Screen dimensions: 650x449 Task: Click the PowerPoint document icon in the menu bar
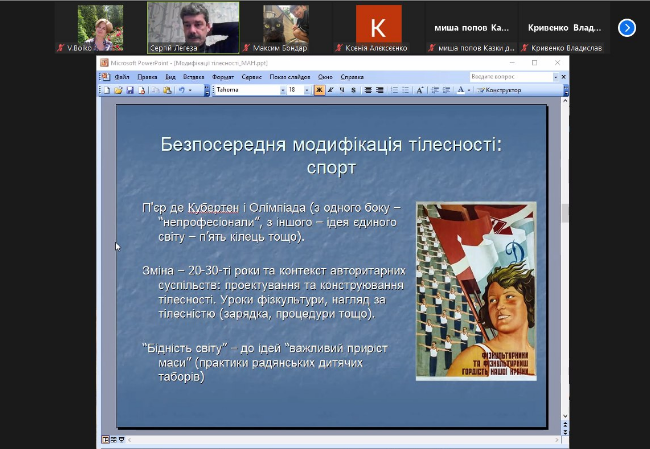105,77
